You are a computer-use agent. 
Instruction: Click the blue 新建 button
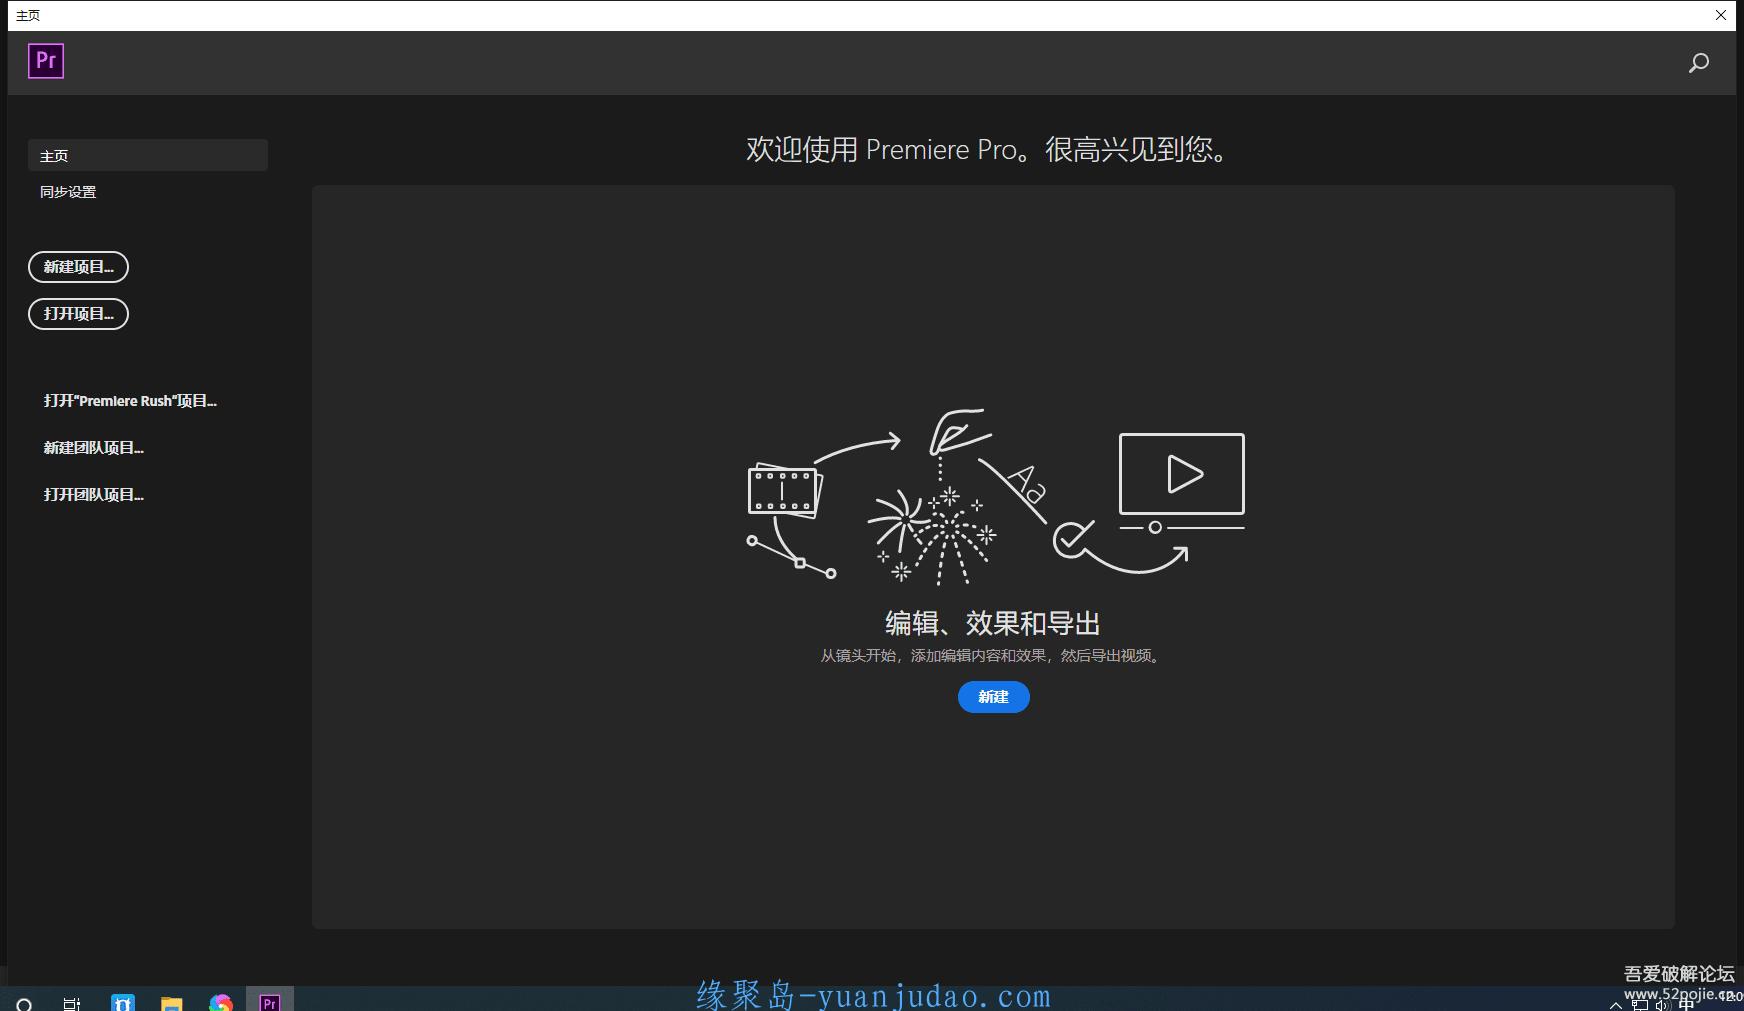tap(993, 697)
